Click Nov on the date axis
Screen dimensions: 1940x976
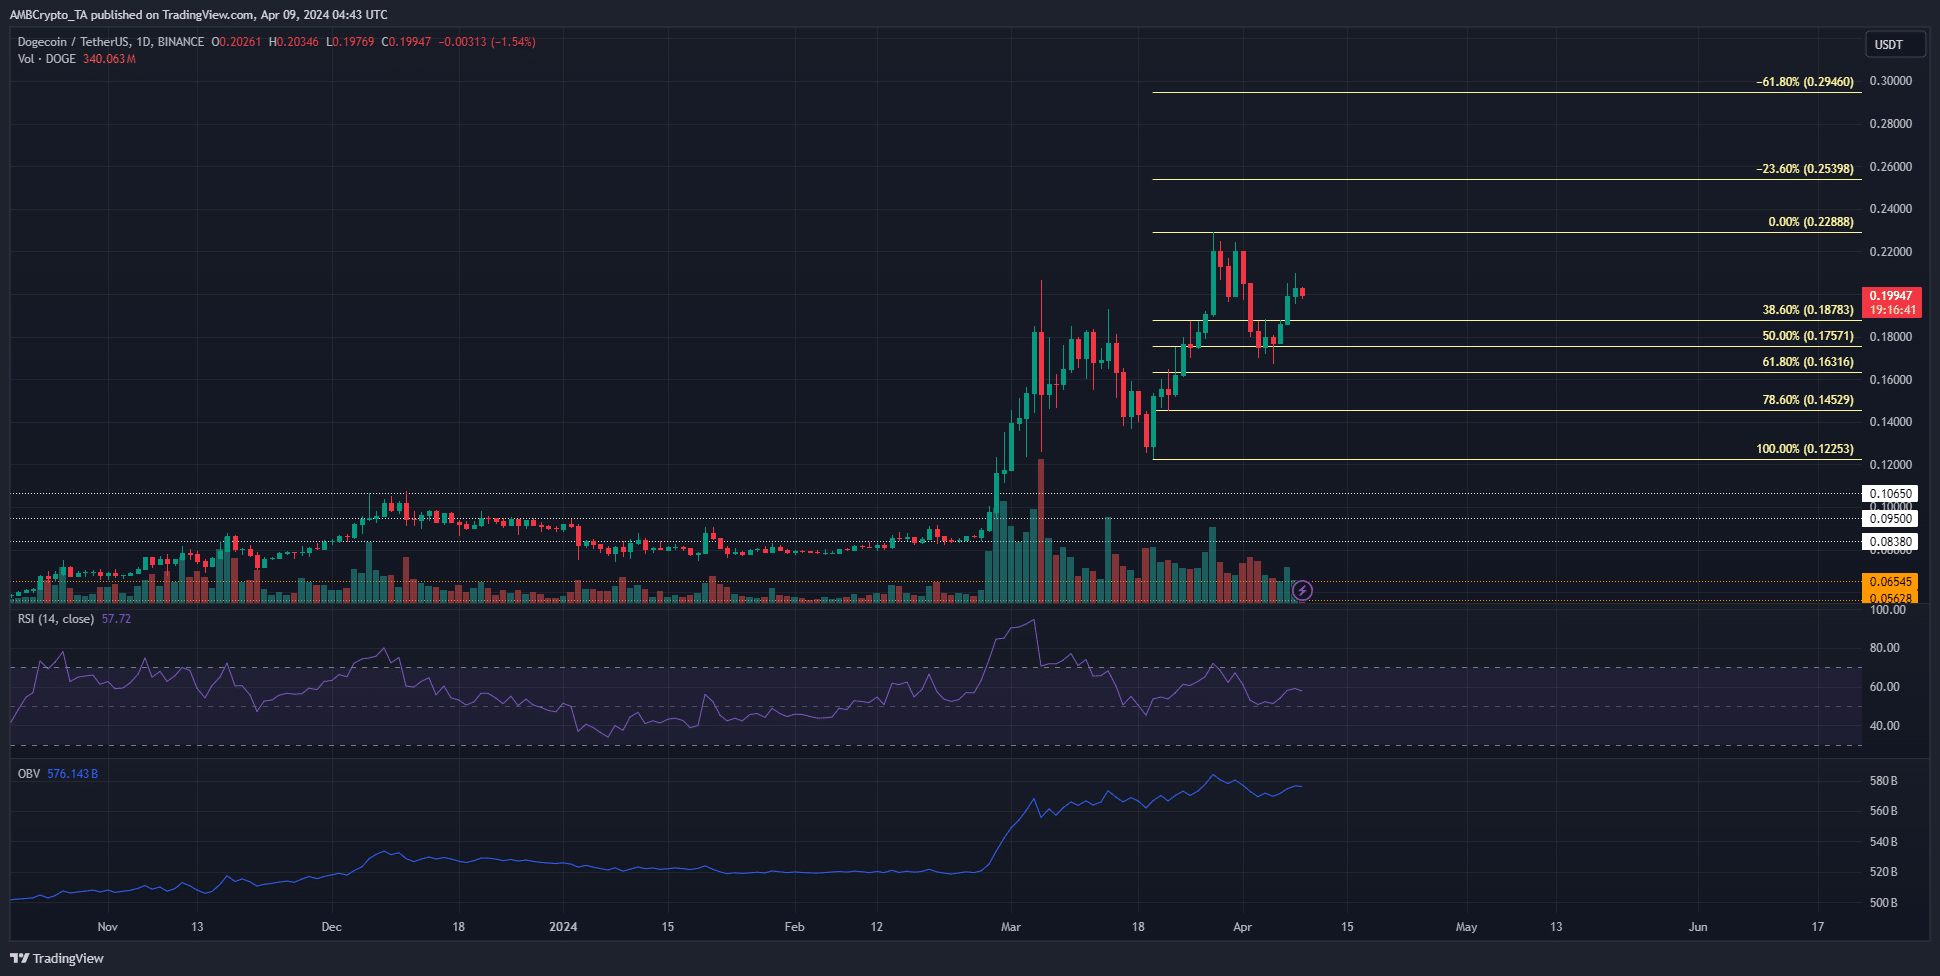(x=108, y=927)
